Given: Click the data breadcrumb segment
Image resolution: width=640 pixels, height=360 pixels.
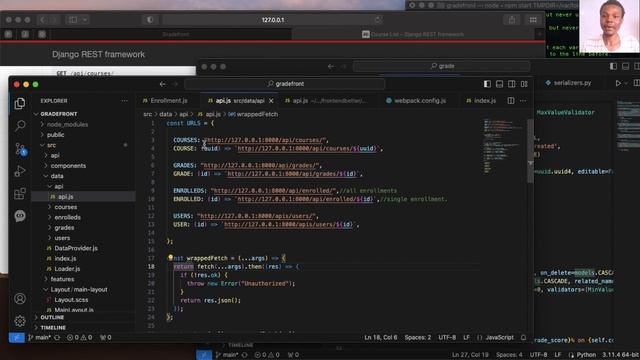Looking at the screenshot, I should 165,114.
